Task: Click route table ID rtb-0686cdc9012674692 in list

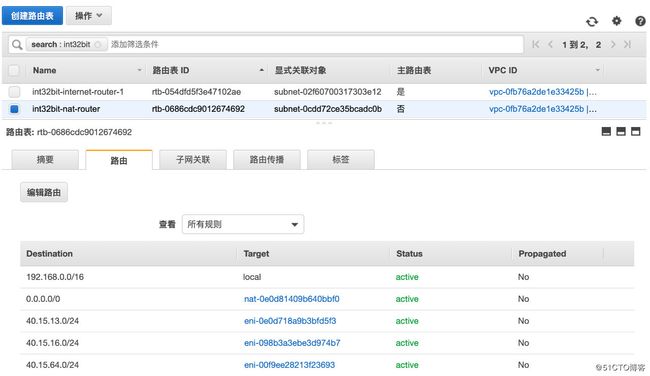Action: 198,109
